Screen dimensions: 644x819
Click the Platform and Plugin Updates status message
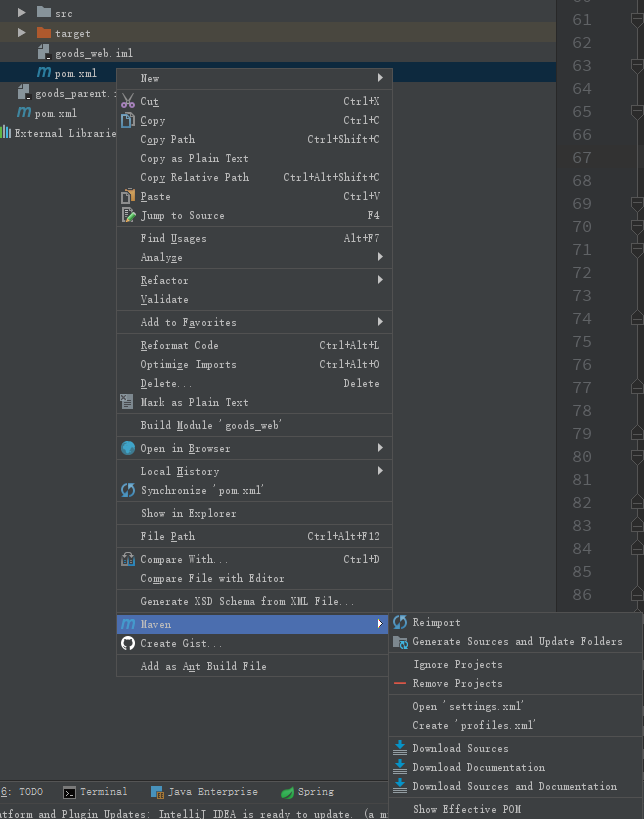click(x=194, y=813)
